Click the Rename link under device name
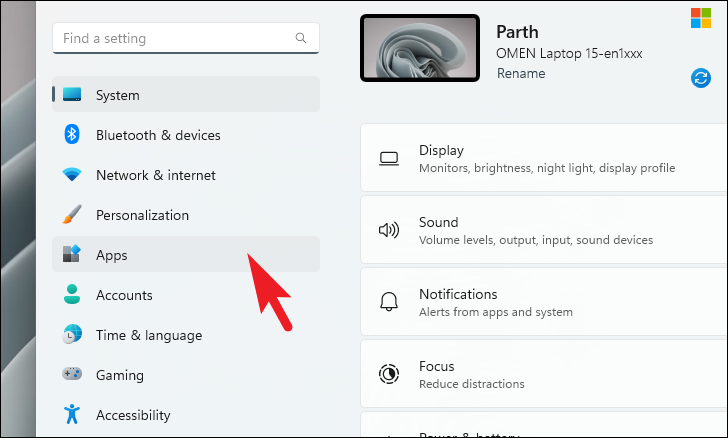Screen dimensions: 728x438 (521, 73)
